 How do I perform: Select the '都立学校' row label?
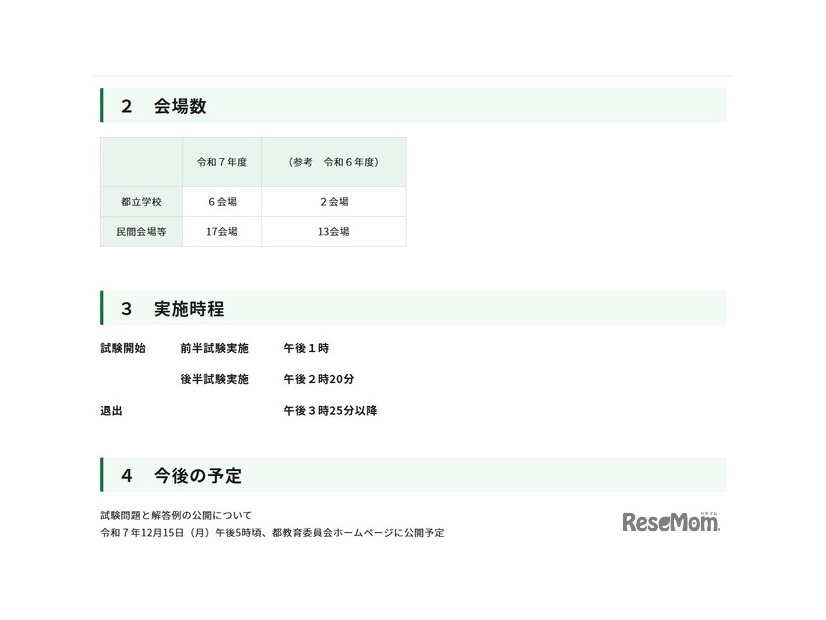coord(141,202)
